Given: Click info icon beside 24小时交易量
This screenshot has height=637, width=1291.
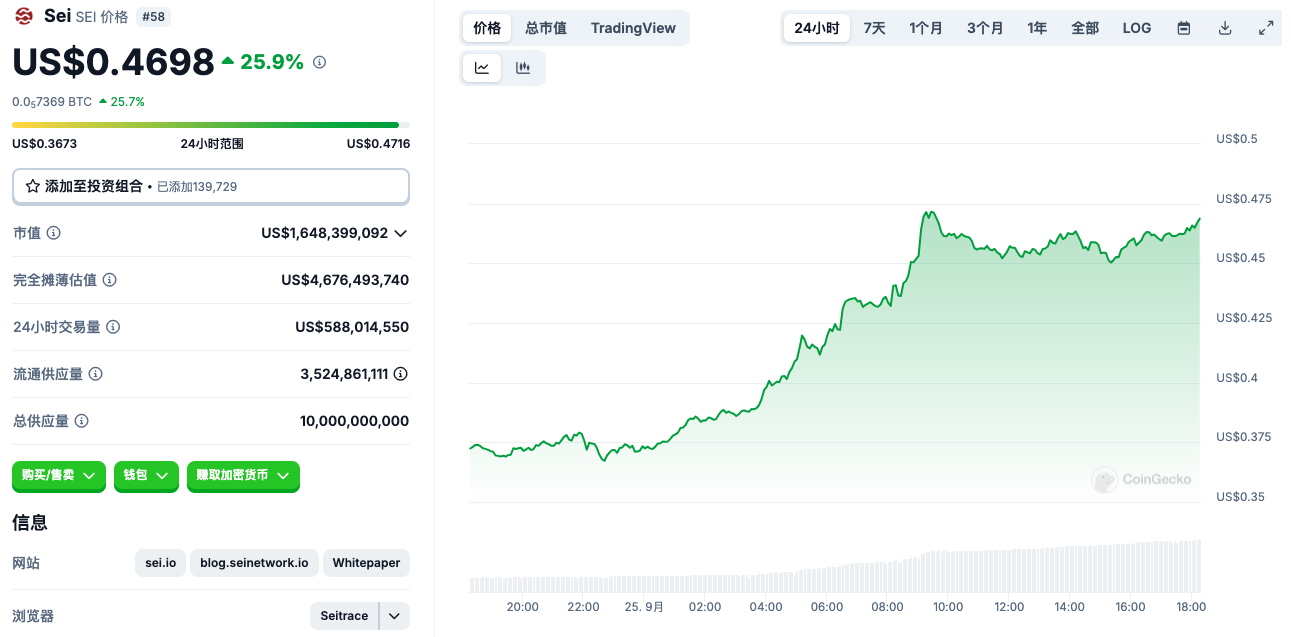Looking at the screenshot, I should coord(113,327).
